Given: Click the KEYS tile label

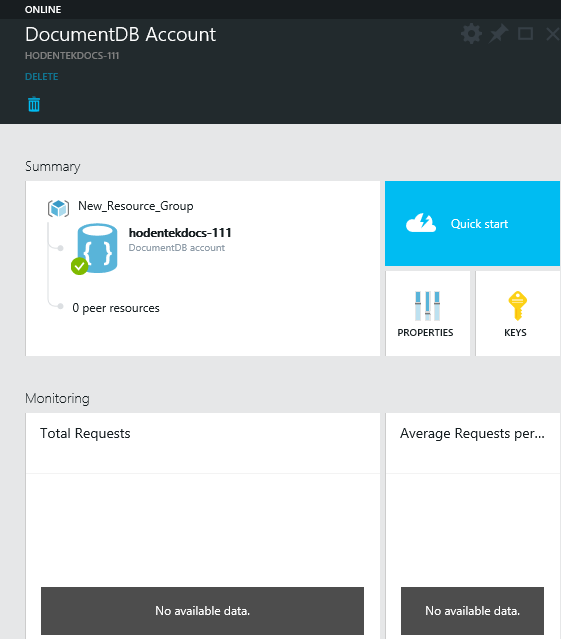Looking at the screenshot, I should point(515,333).
